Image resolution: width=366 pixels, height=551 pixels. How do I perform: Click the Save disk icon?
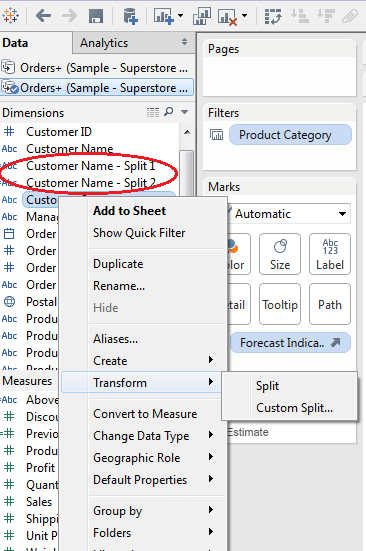pyautogui.click(x=96, y=16)
